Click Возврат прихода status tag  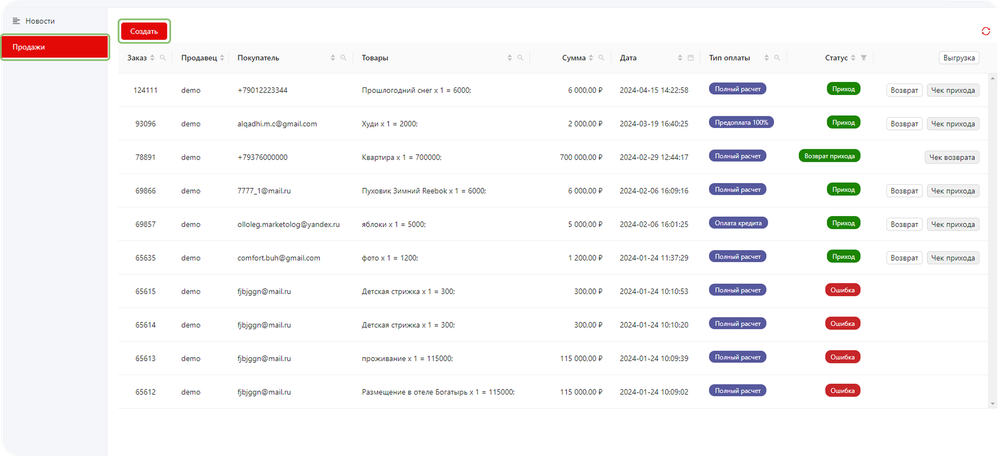pyautogui.click(x=829, y=156)
